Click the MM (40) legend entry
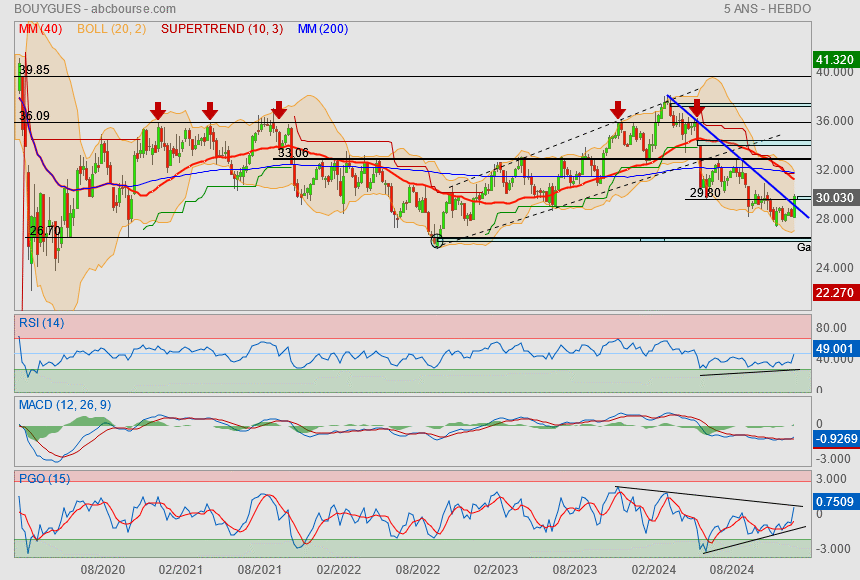860x580 pixels. coord(40,29)
